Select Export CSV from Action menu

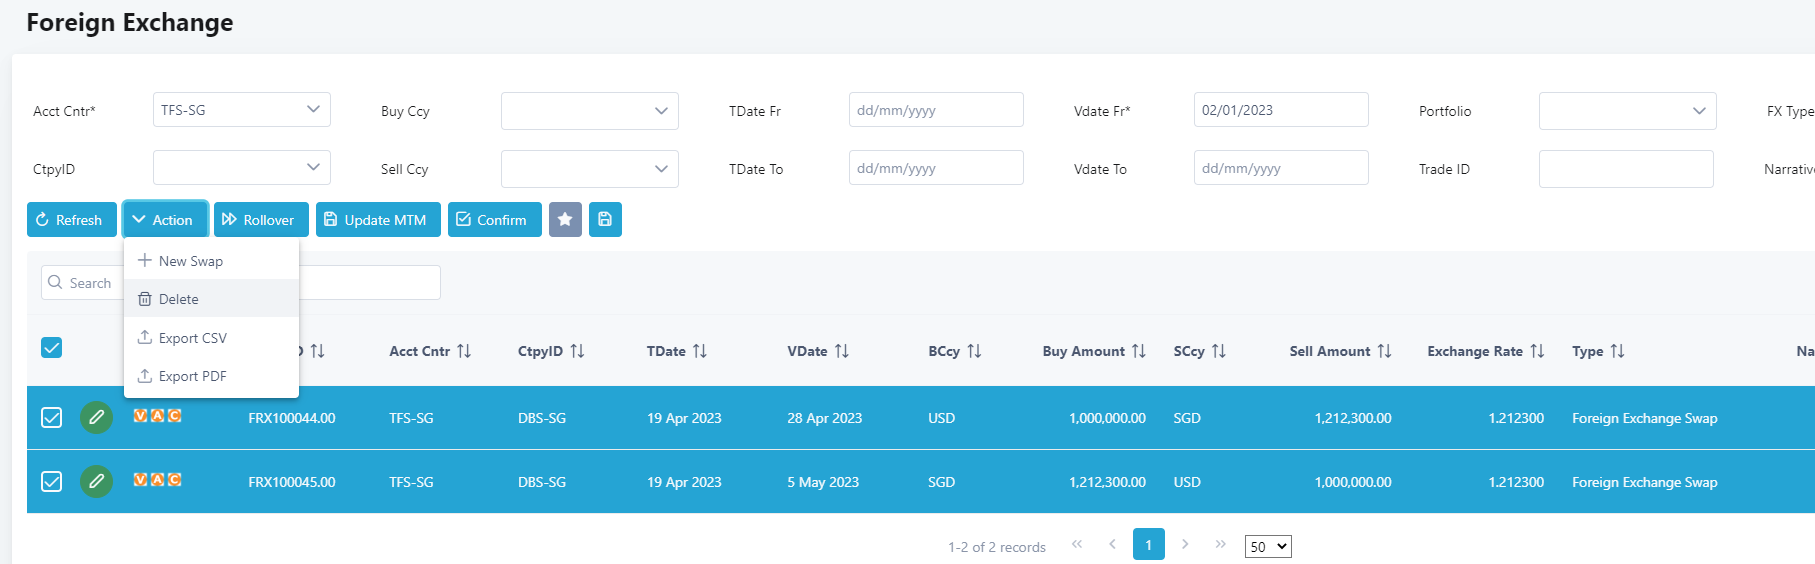click(192, 338)
